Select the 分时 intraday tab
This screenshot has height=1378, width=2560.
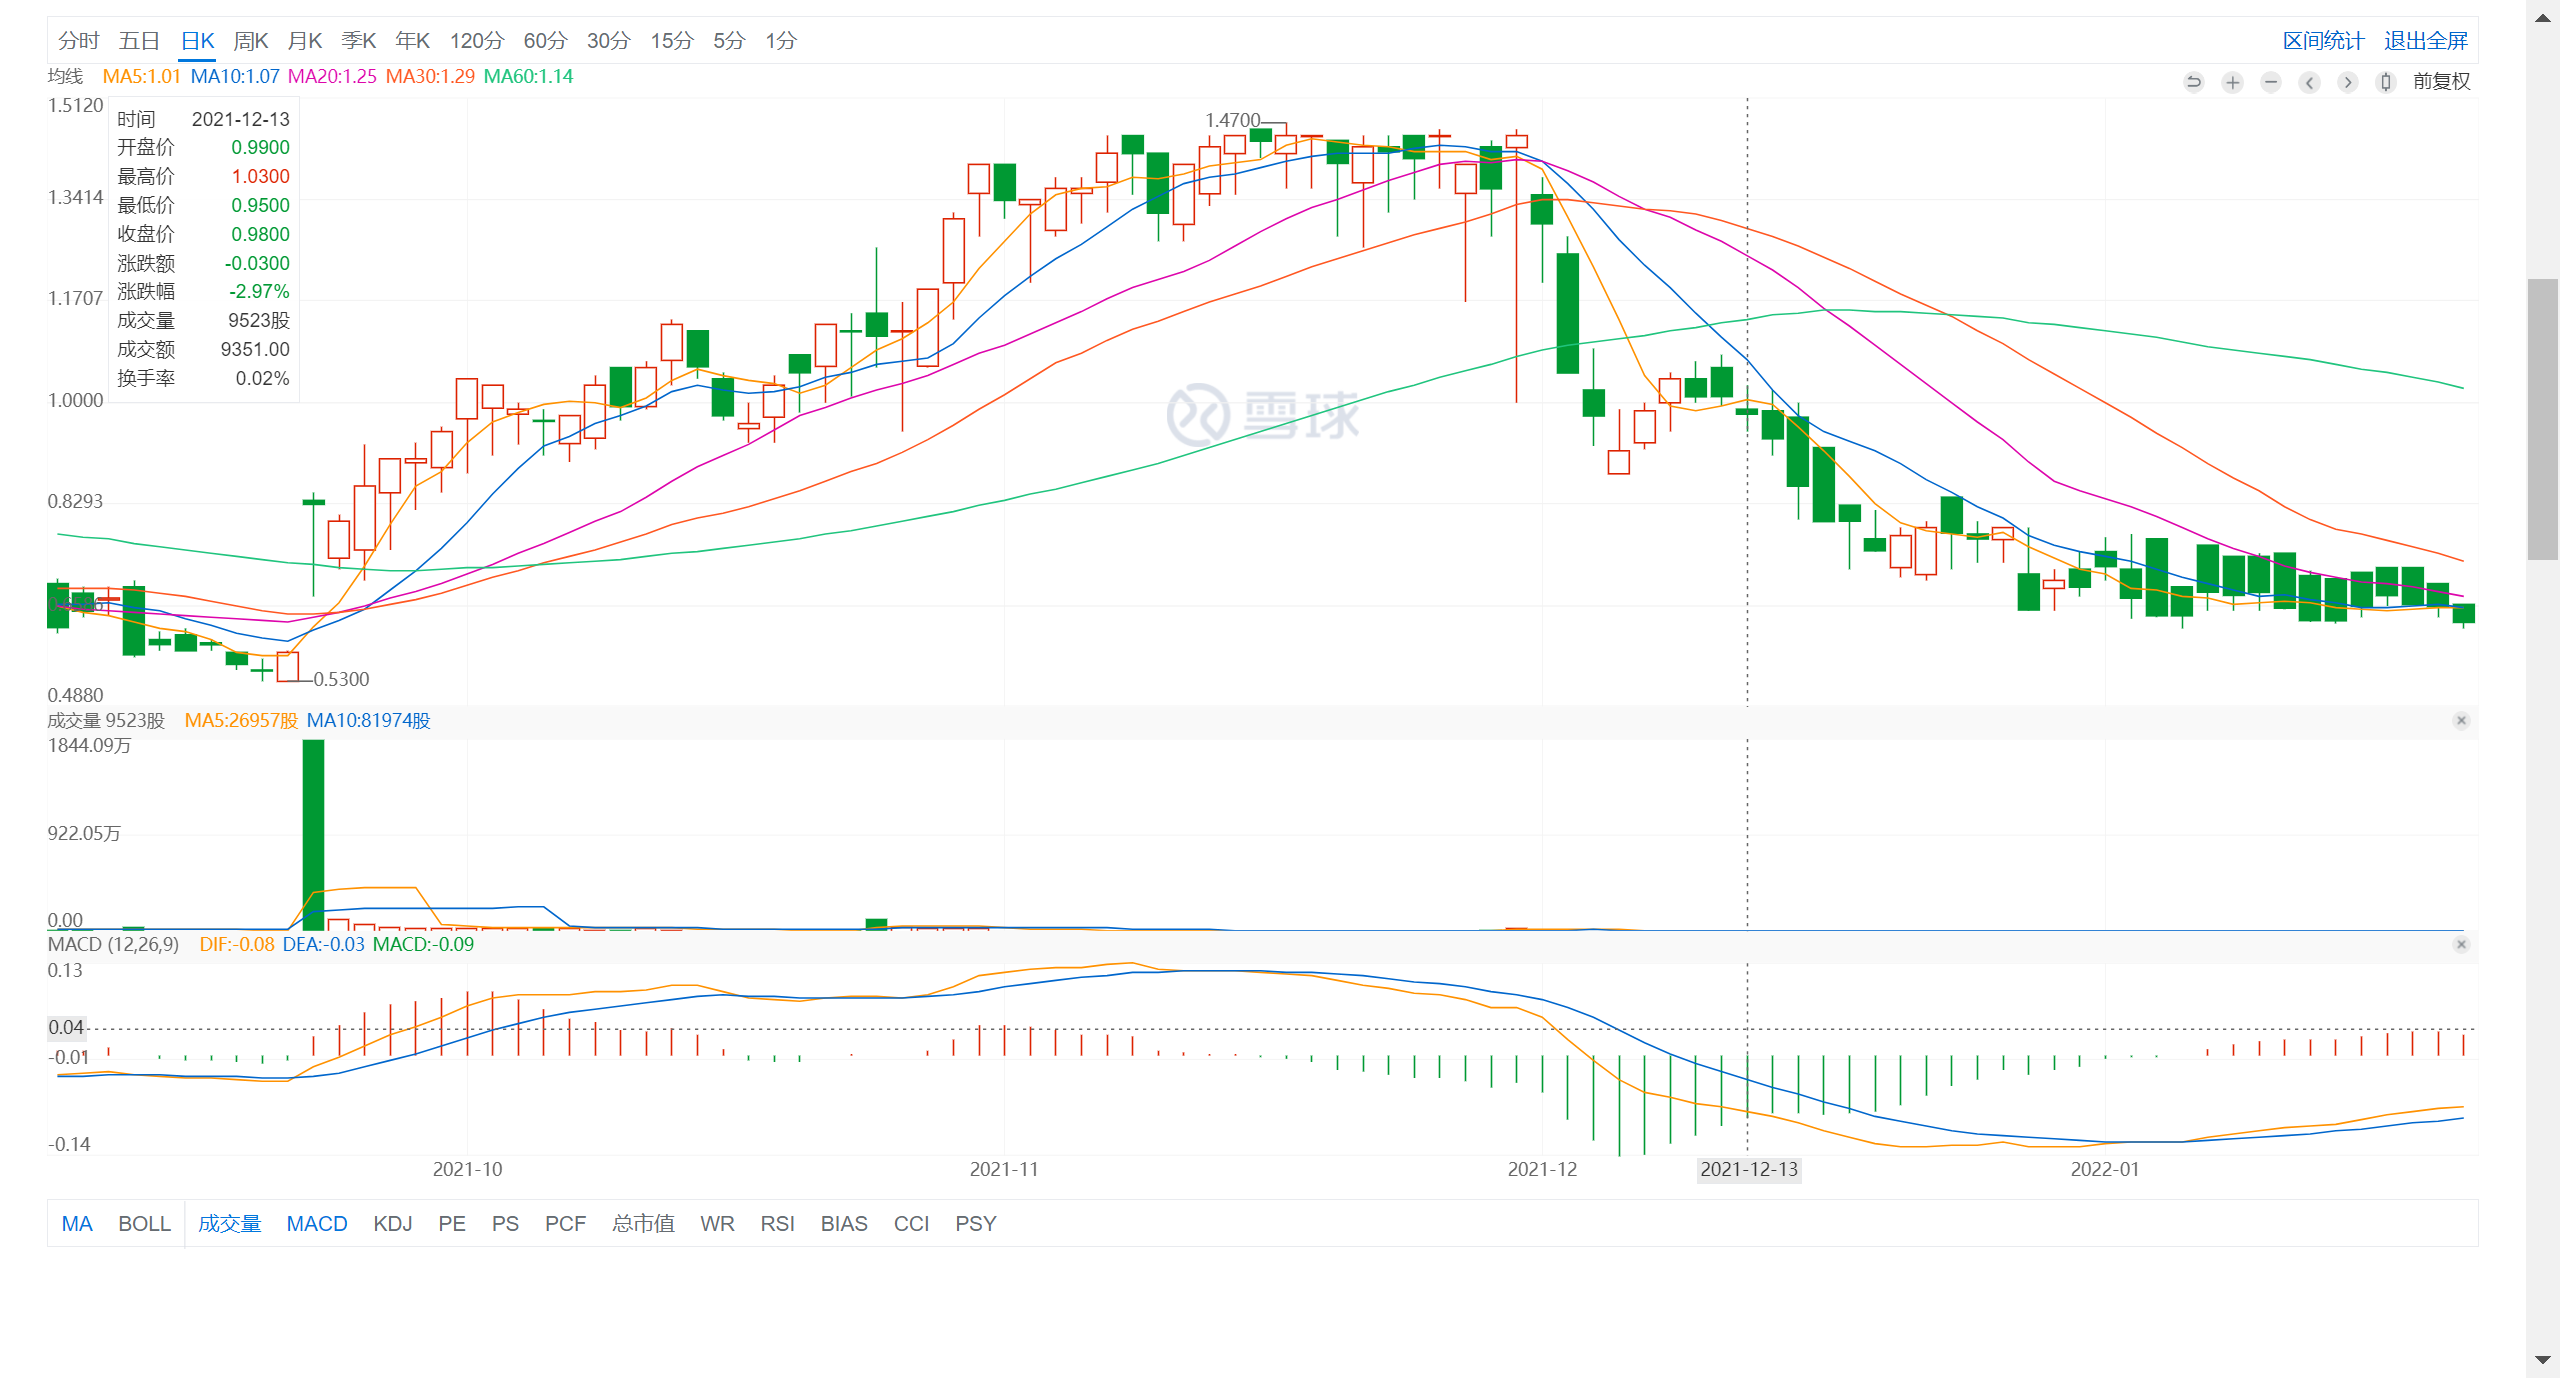[x=78, y=41]
